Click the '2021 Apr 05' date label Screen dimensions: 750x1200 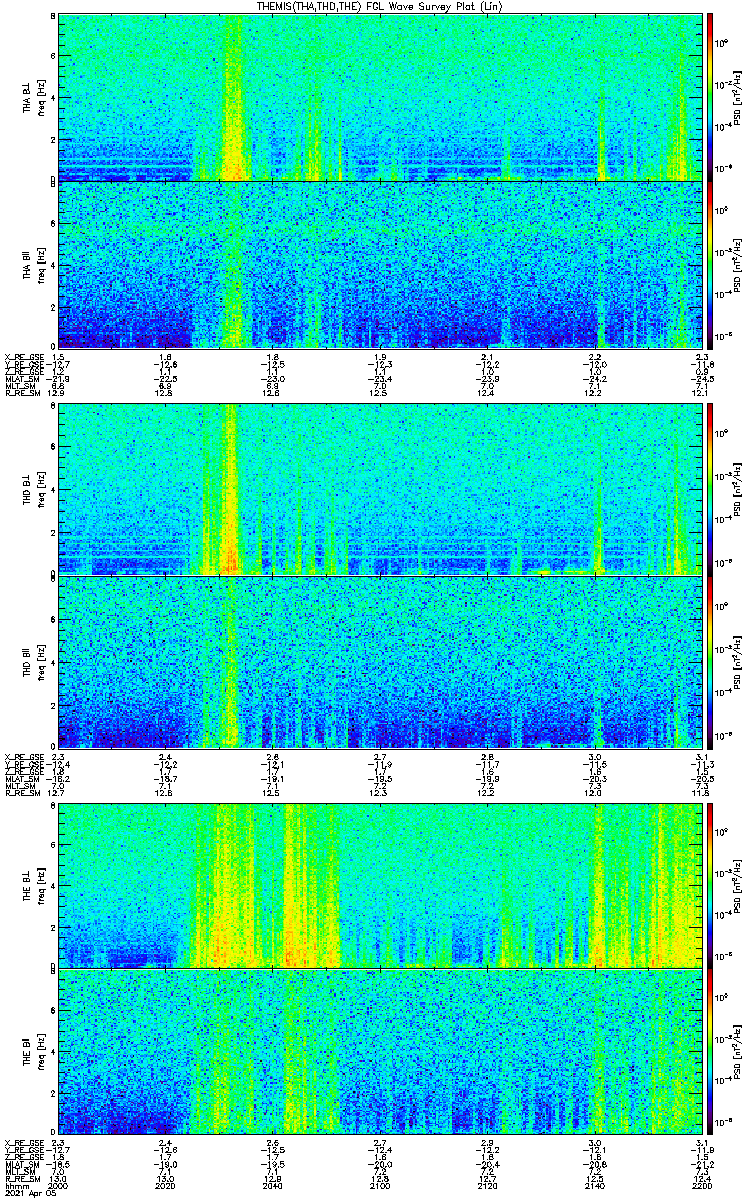click(29, 1193)
